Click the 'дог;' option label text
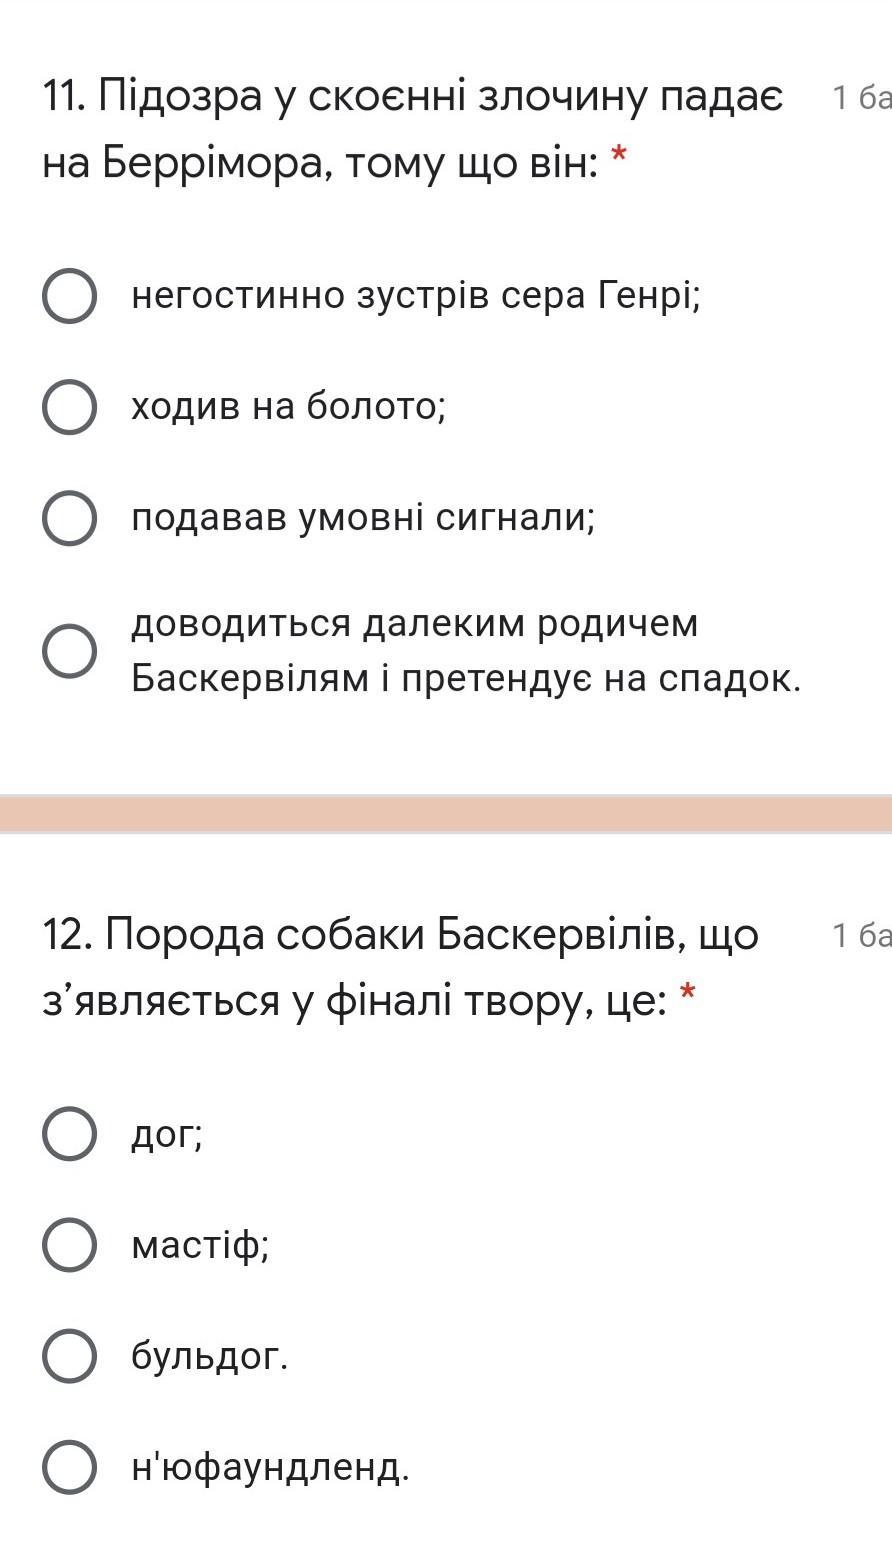 (167, 1134)
